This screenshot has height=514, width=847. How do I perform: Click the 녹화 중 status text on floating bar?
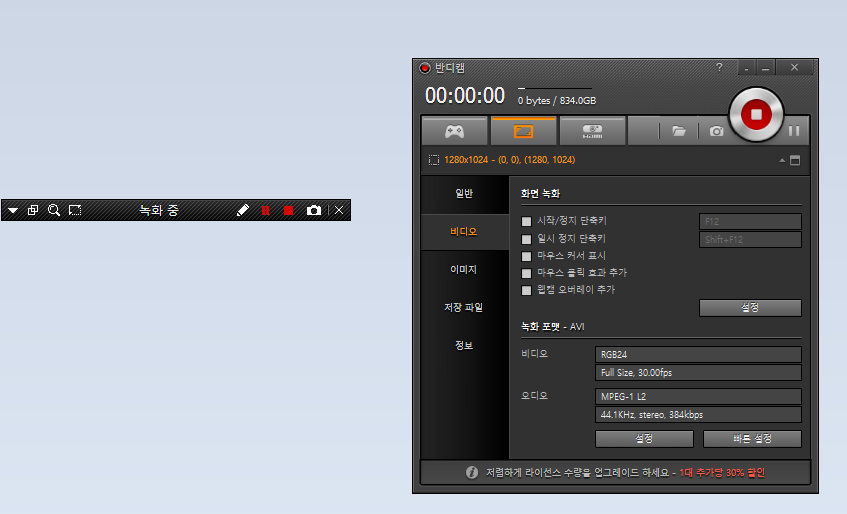159,210
